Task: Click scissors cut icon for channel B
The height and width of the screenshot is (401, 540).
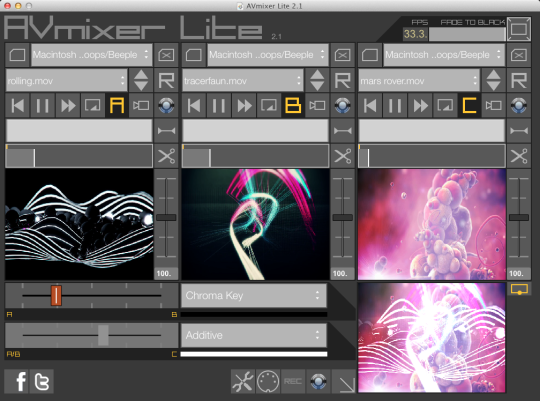Action: 343,156
